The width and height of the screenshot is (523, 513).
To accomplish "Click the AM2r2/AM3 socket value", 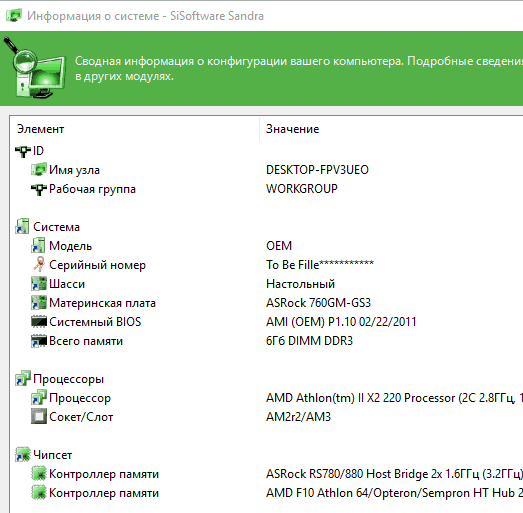I will (298, 417).
